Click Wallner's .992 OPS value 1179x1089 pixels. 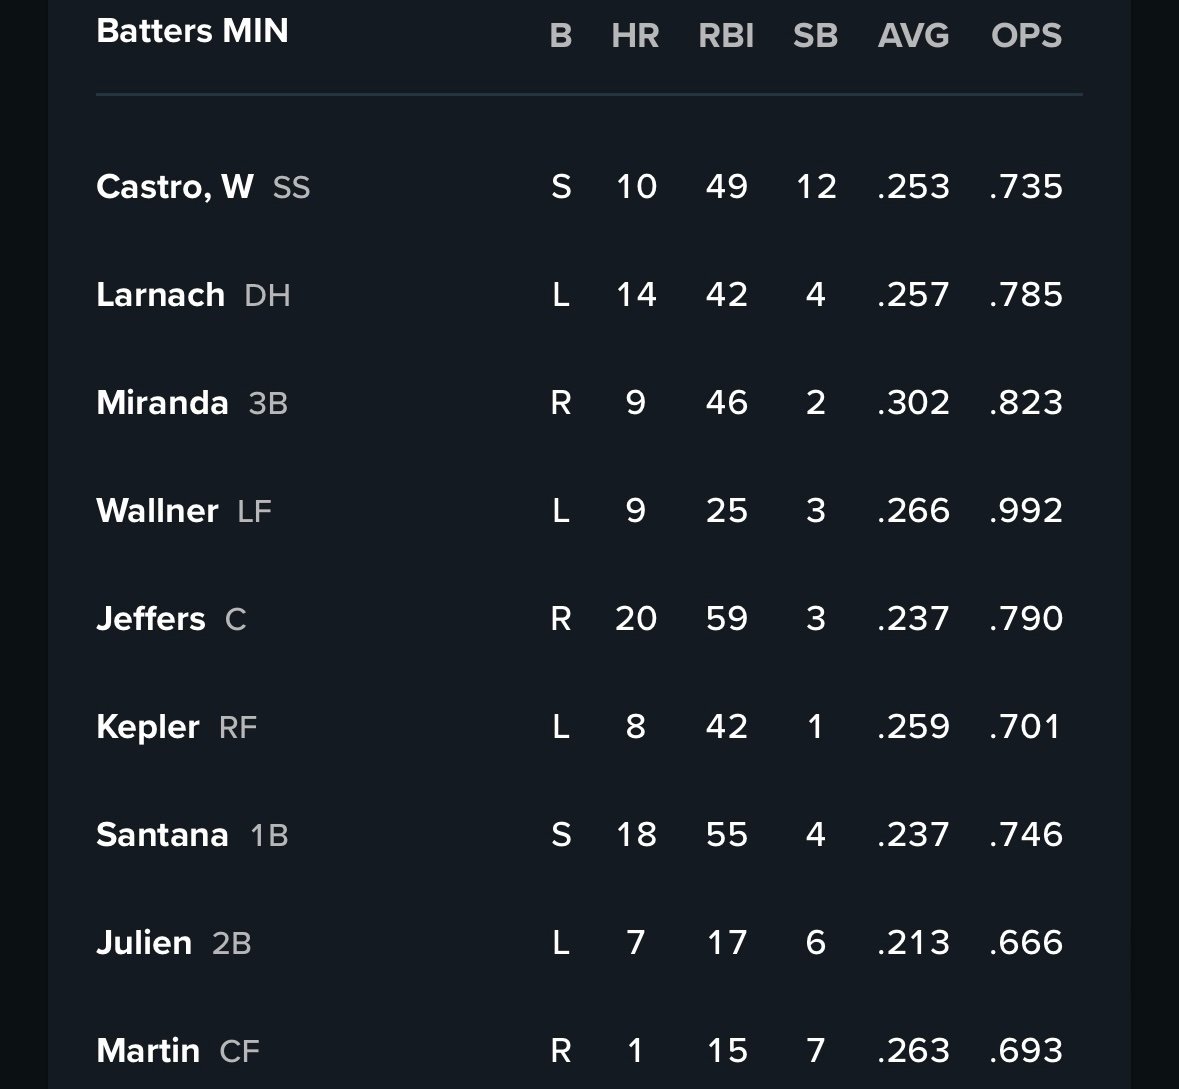click(x=1026, y=511)
